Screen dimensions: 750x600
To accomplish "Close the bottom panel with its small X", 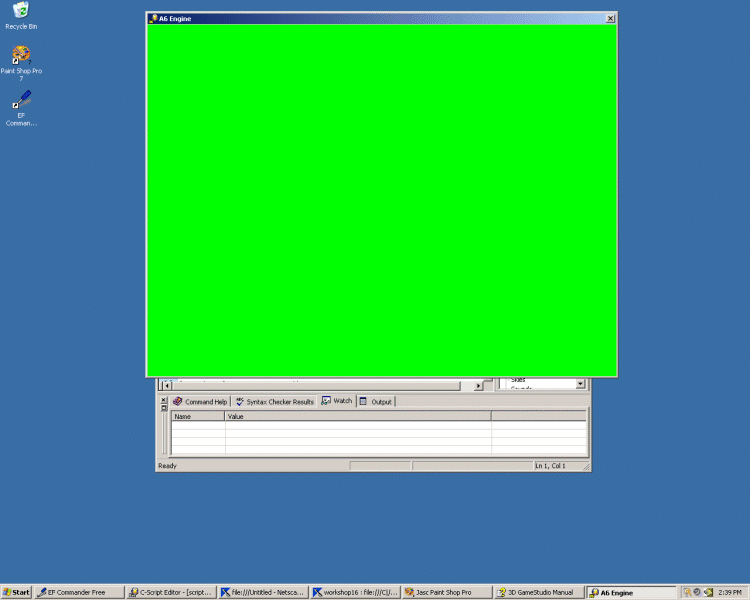I will pos(164,399).
